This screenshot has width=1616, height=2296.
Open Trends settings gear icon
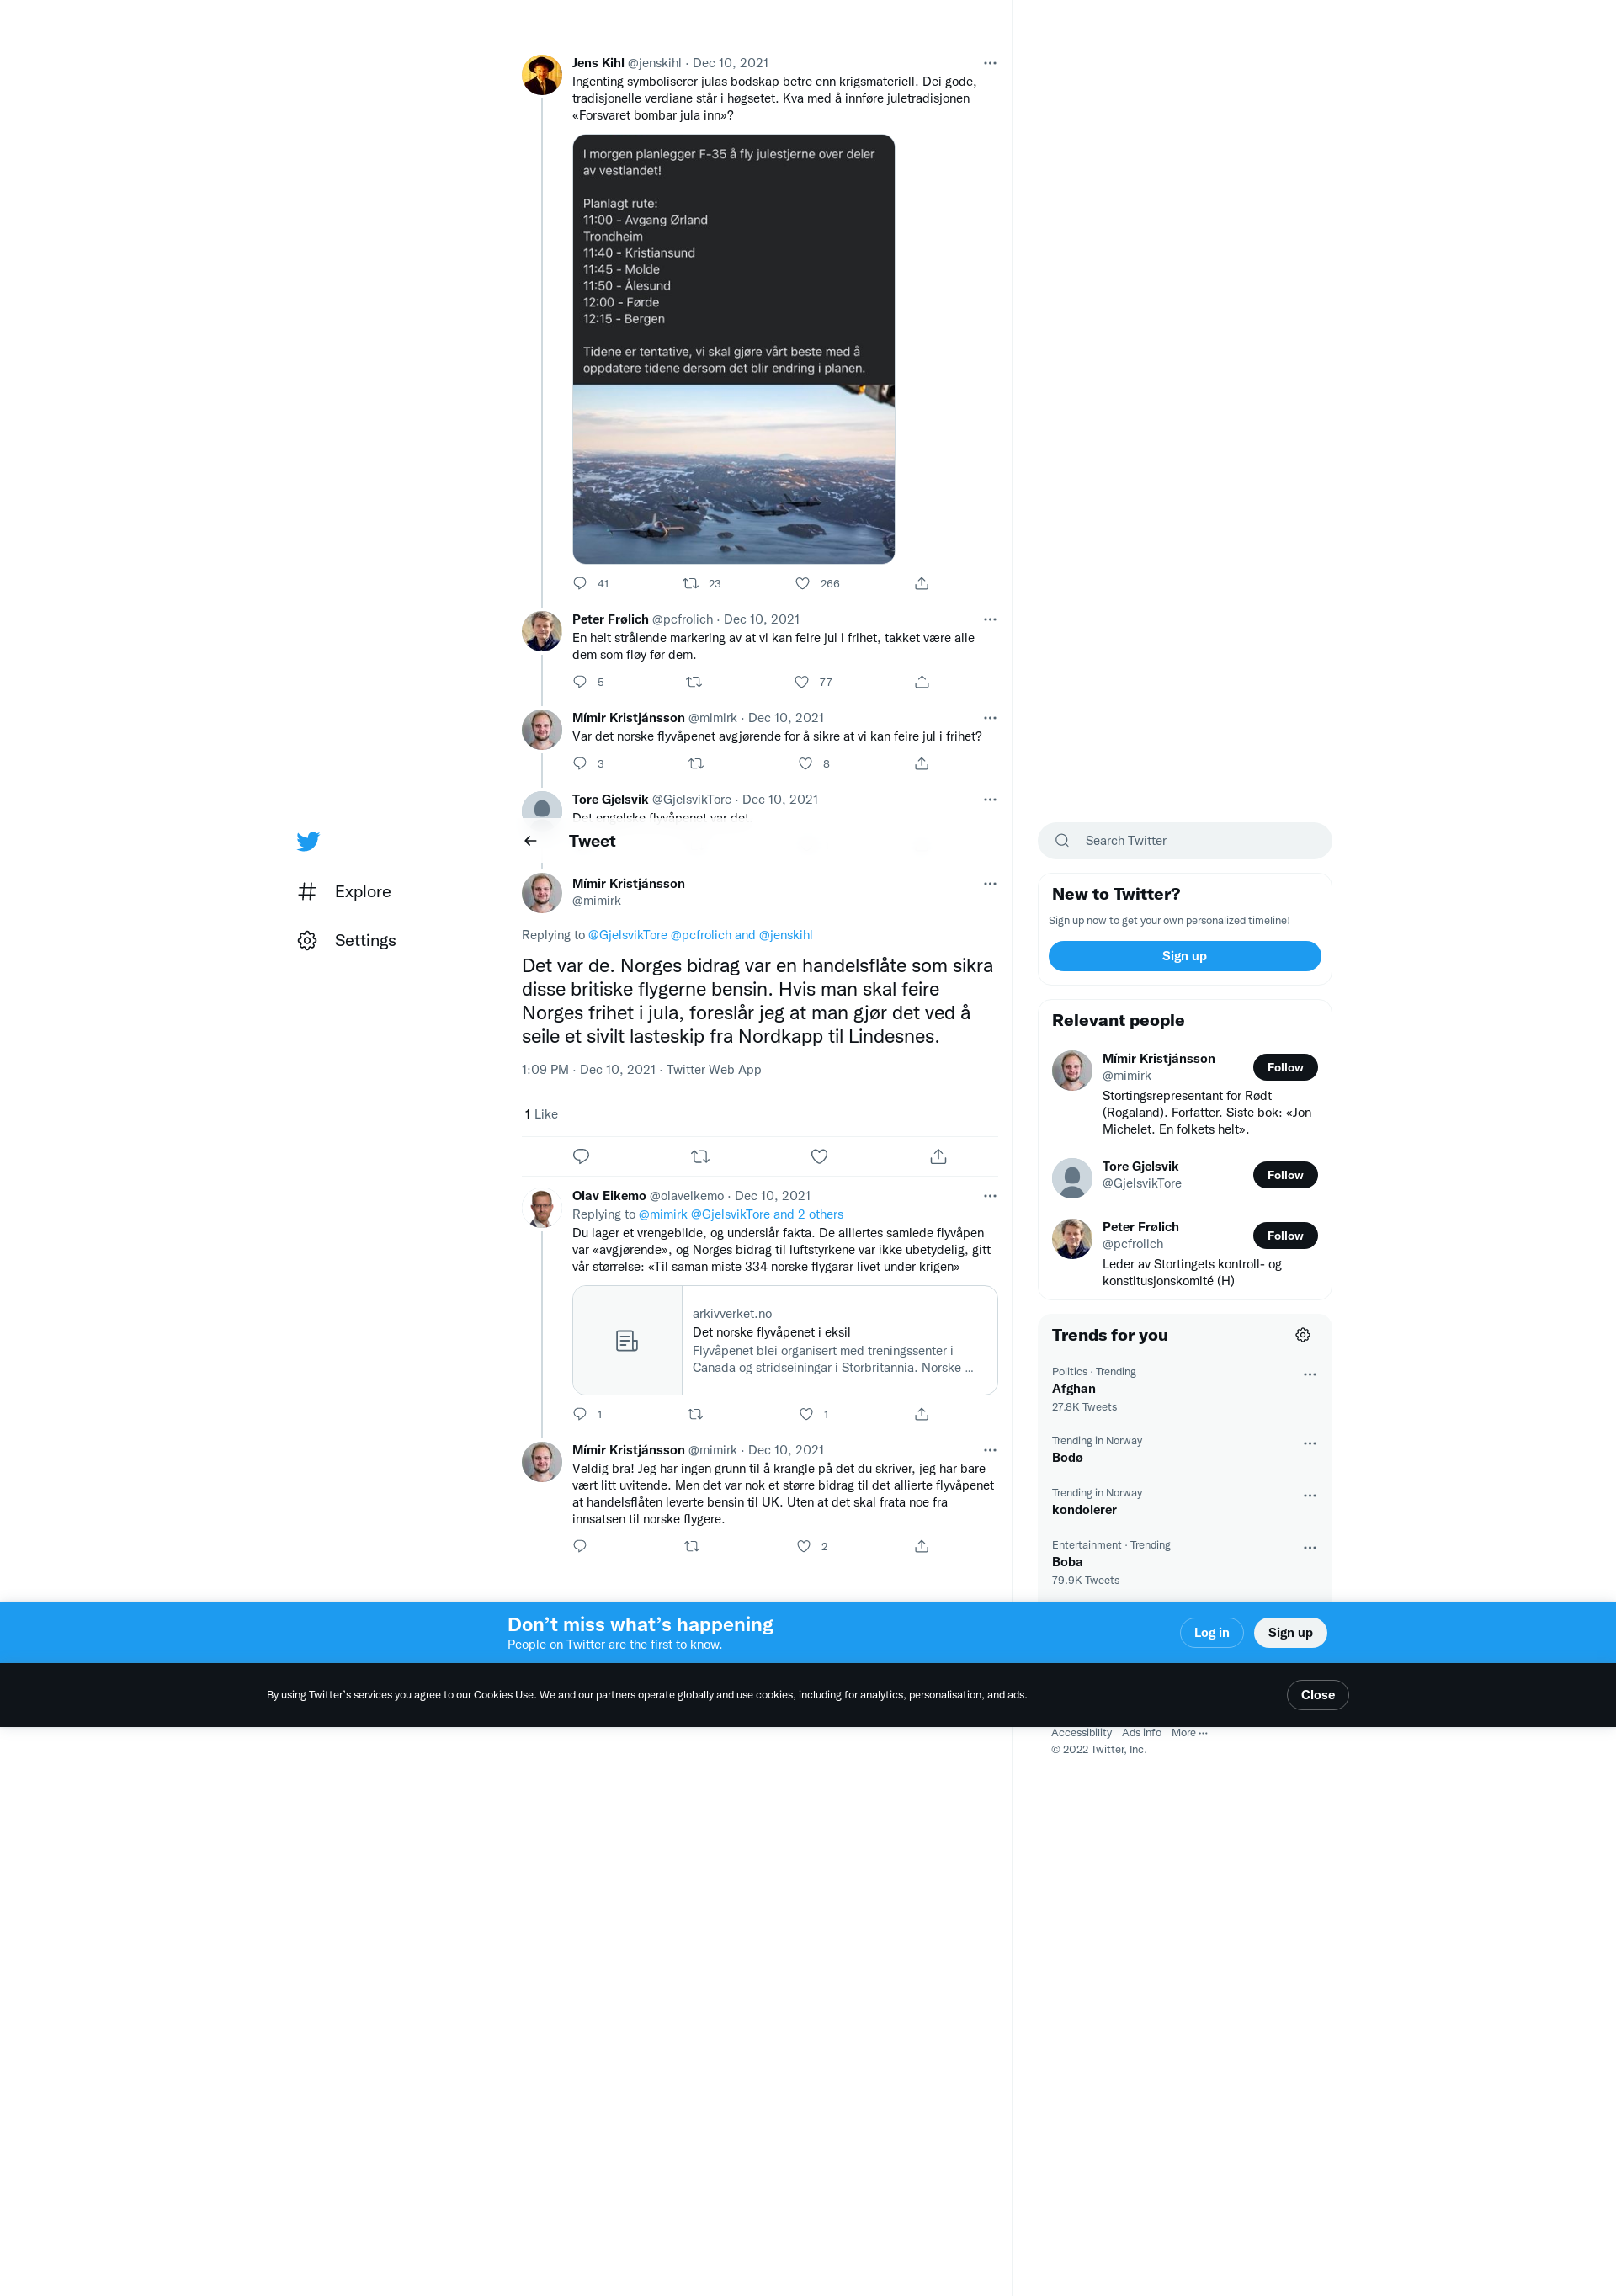[1303, 1335]
